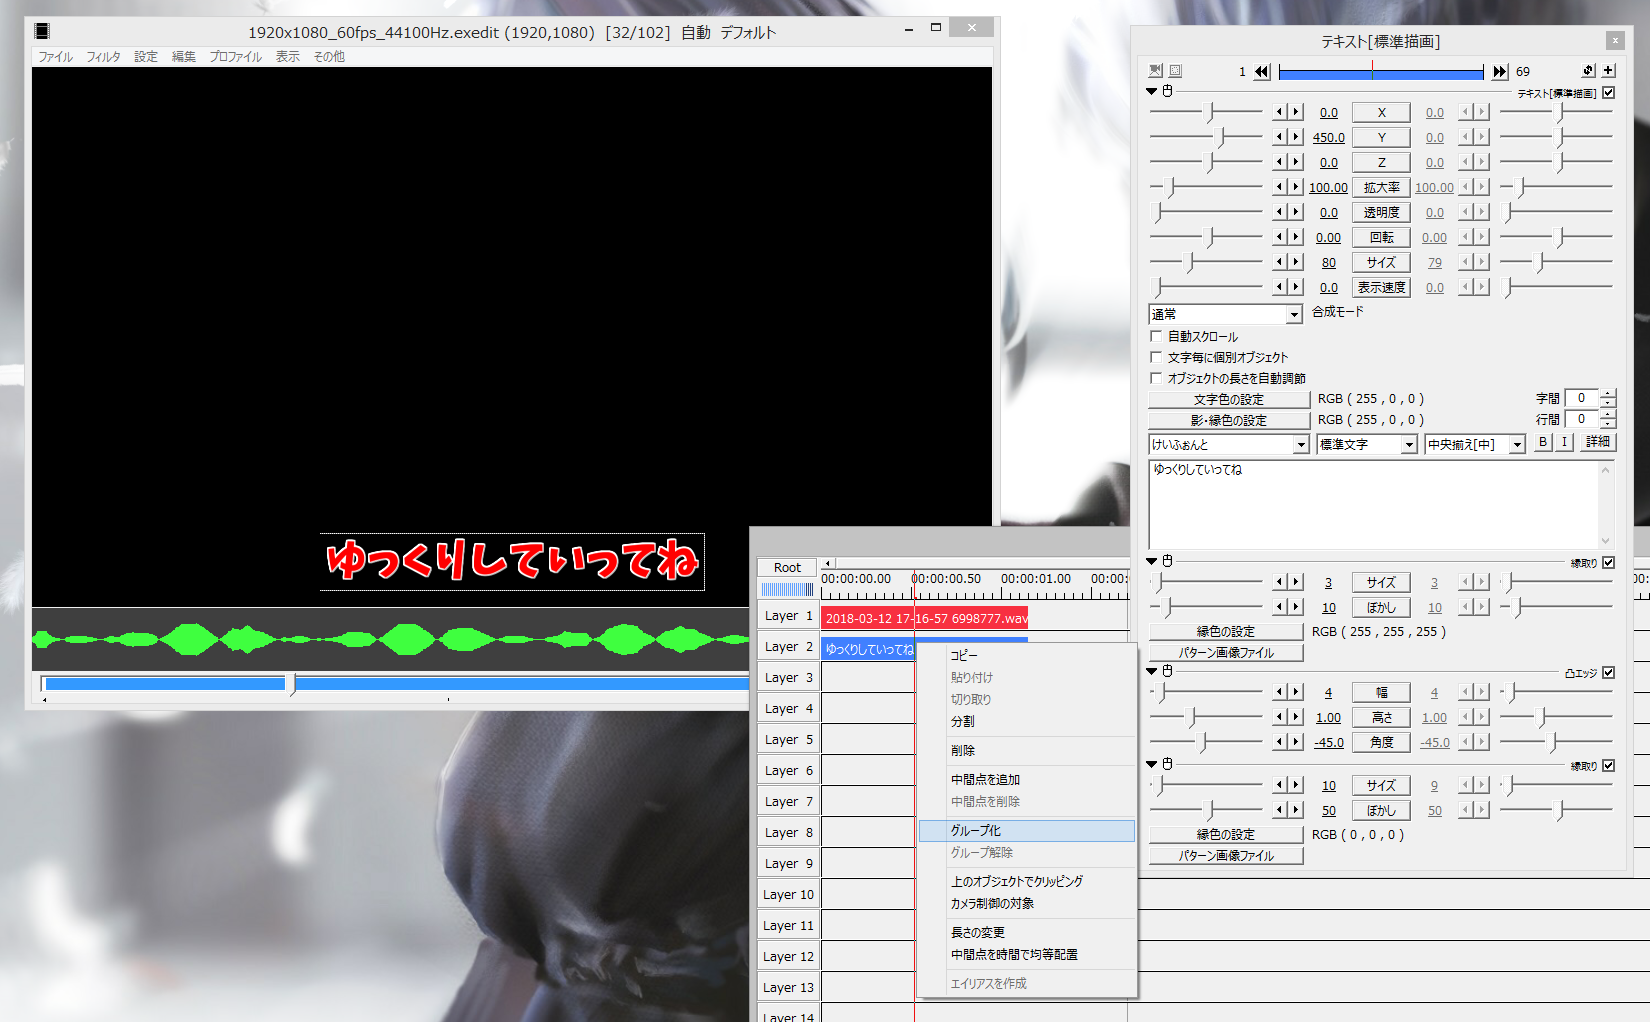
Task: Click the Layer 3 label in timeline
Action: coord(787,677)
